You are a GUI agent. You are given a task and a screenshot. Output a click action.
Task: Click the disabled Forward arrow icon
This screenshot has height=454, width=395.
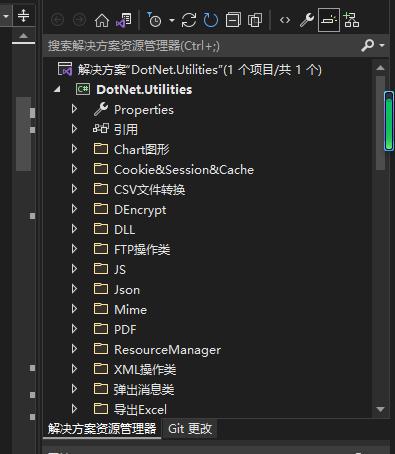79,20
